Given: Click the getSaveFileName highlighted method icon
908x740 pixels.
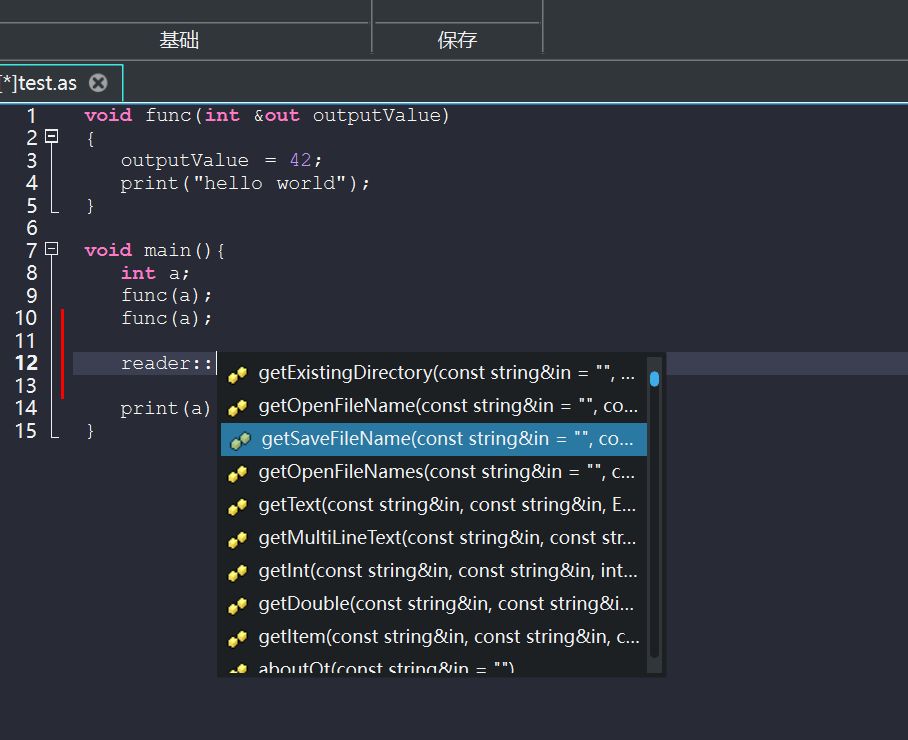Looking at the screenshot, I should click(x=240, y=440).
